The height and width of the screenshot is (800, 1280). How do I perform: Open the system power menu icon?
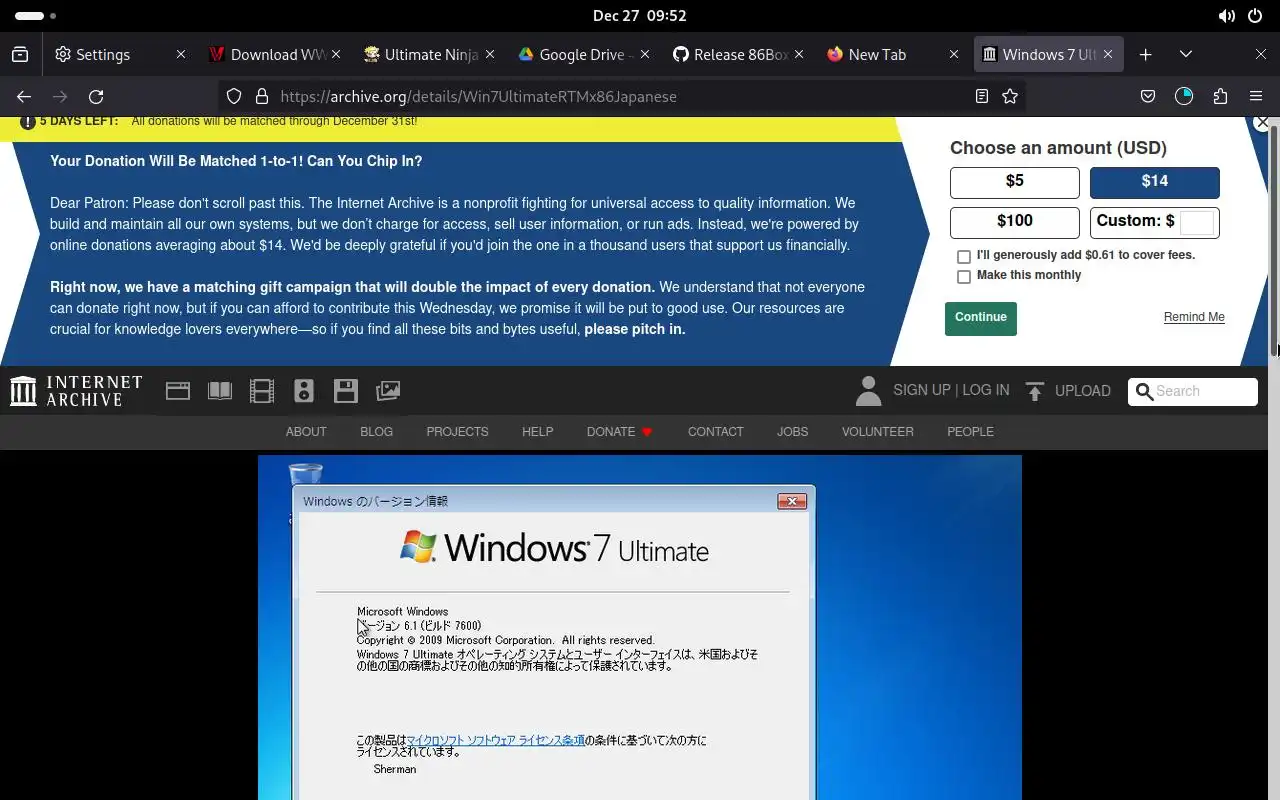pos(1255,16)
